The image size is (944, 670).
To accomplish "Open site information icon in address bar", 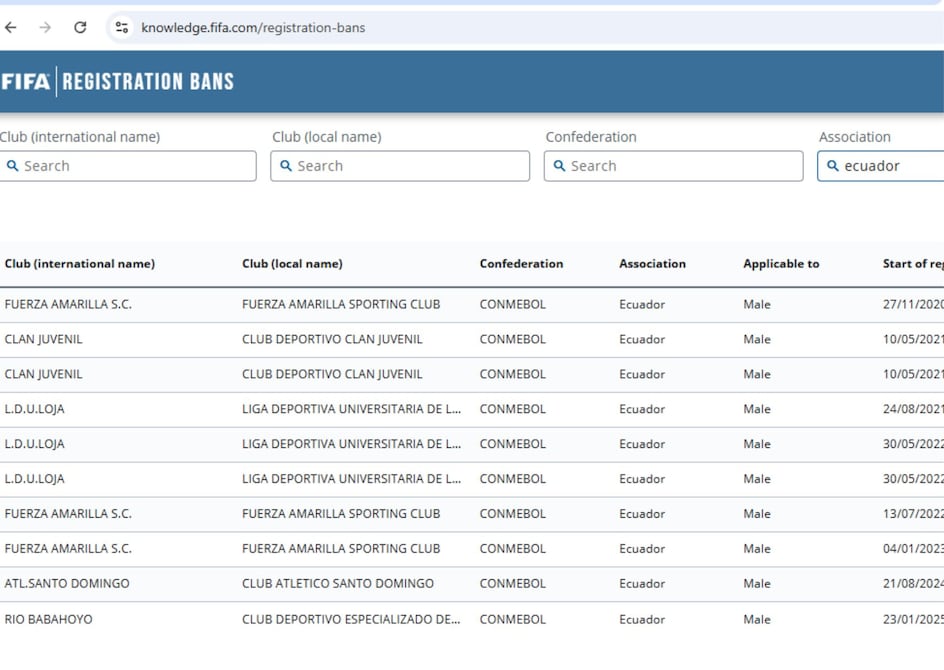I will (x=122, y=28).
